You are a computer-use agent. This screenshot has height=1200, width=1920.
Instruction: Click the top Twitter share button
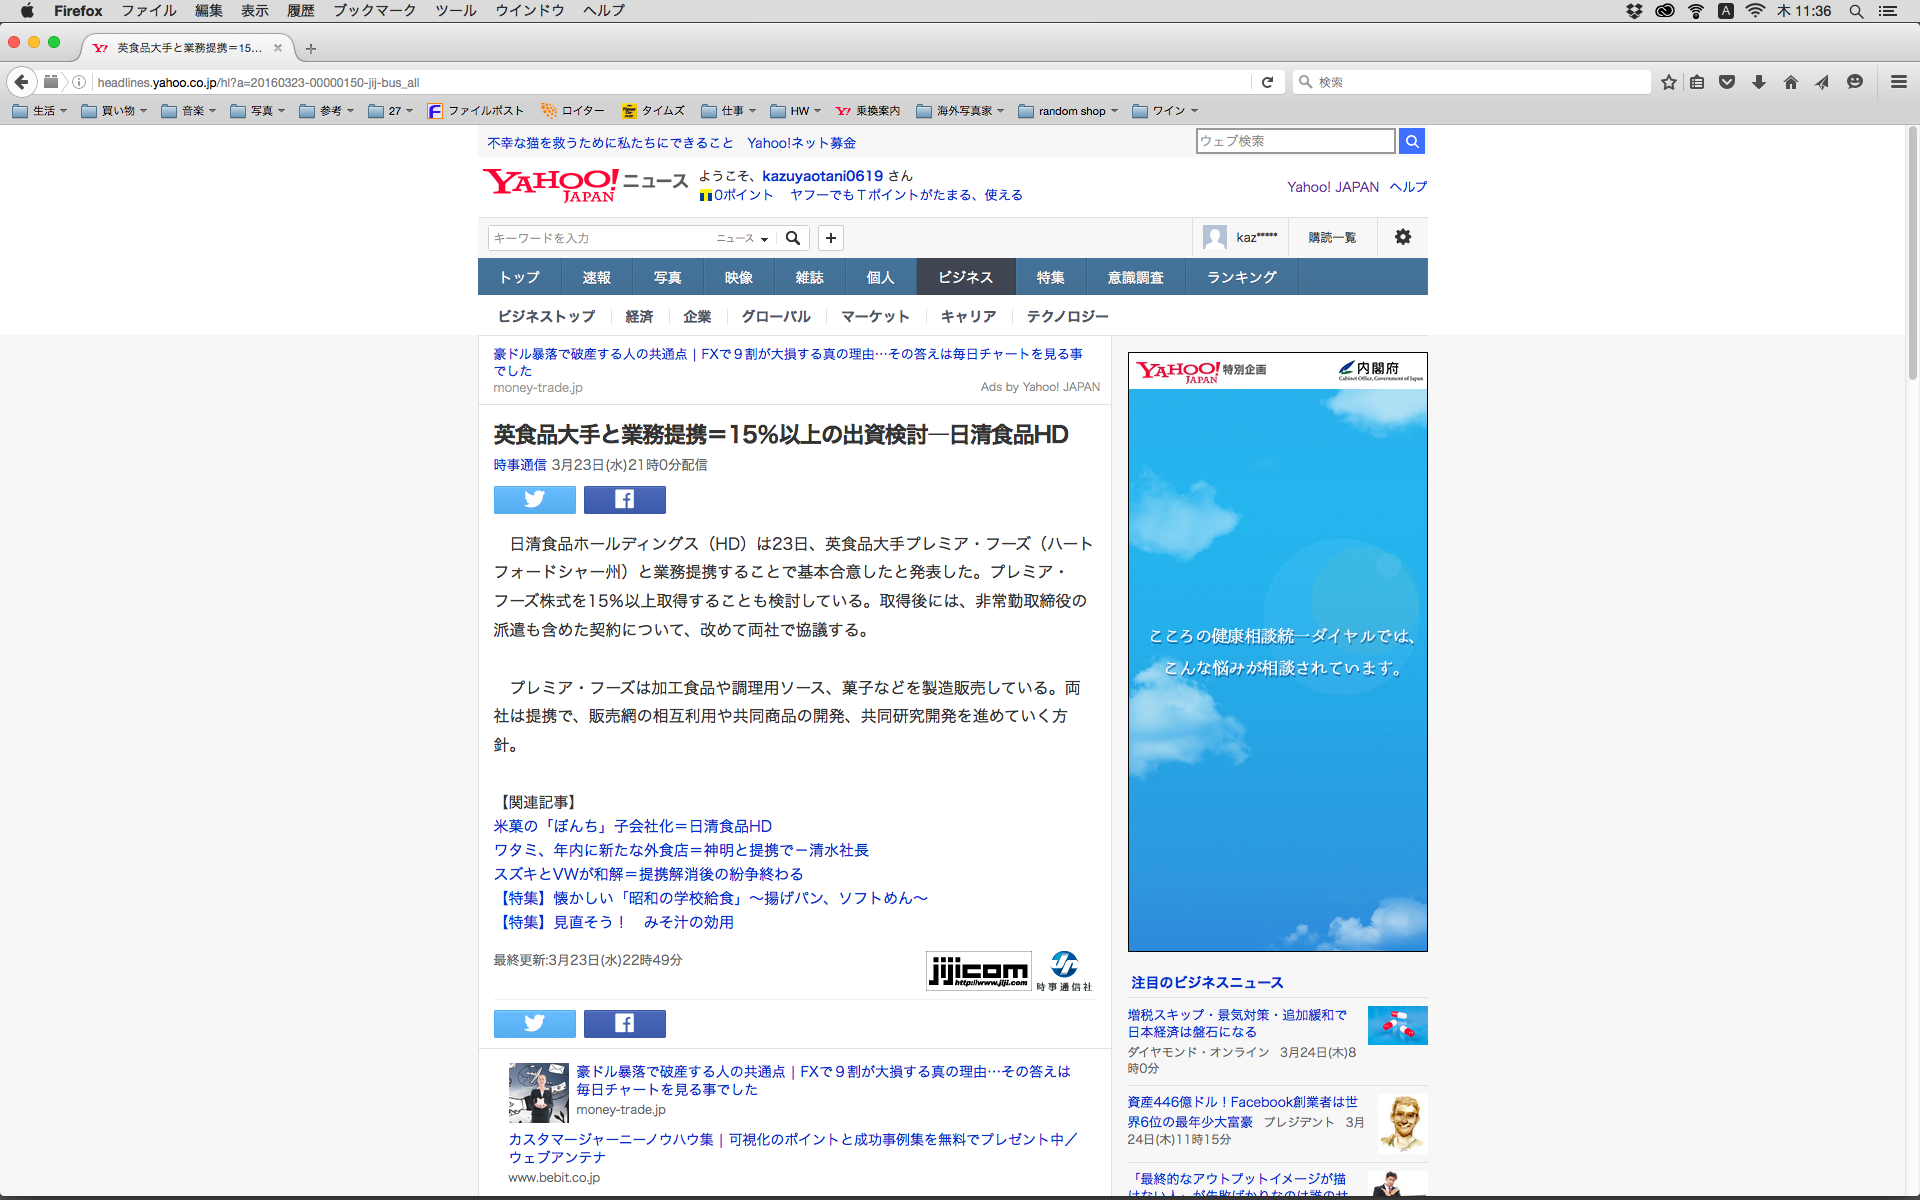534,499
